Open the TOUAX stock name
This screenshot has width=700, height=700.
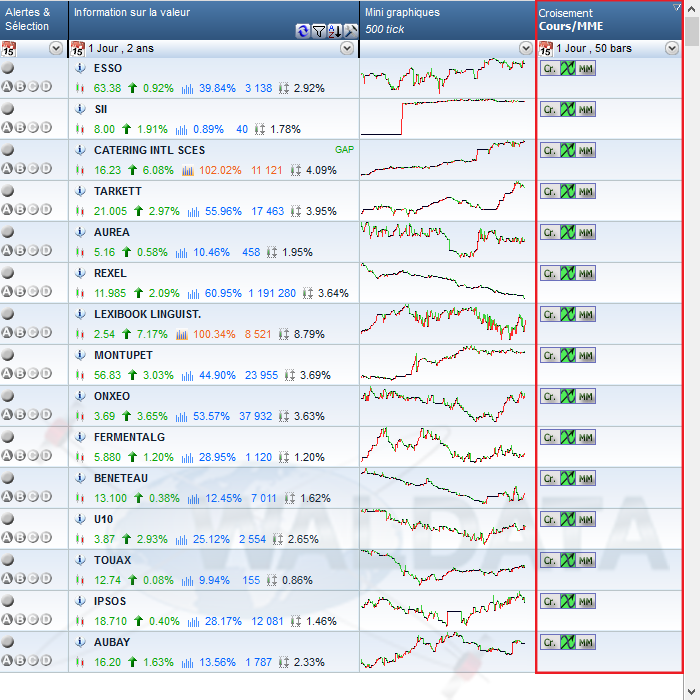pyautogui.click(x=112, y=560)
